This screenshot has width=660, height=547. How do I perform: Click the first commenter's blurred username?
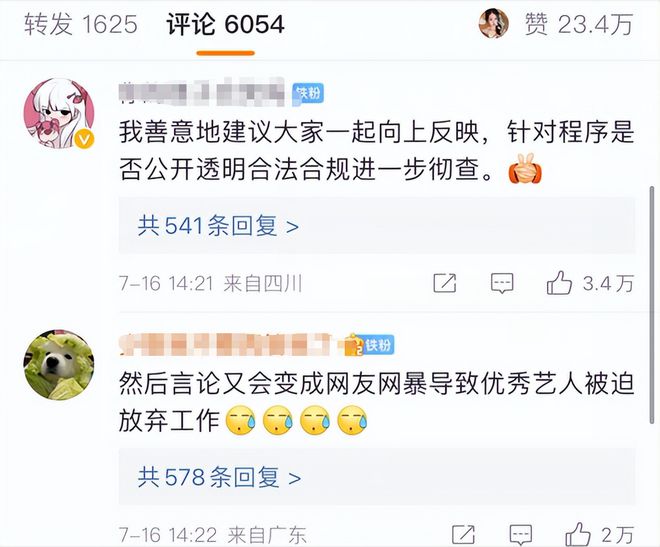pyautogui.click(x=202, y=91)
